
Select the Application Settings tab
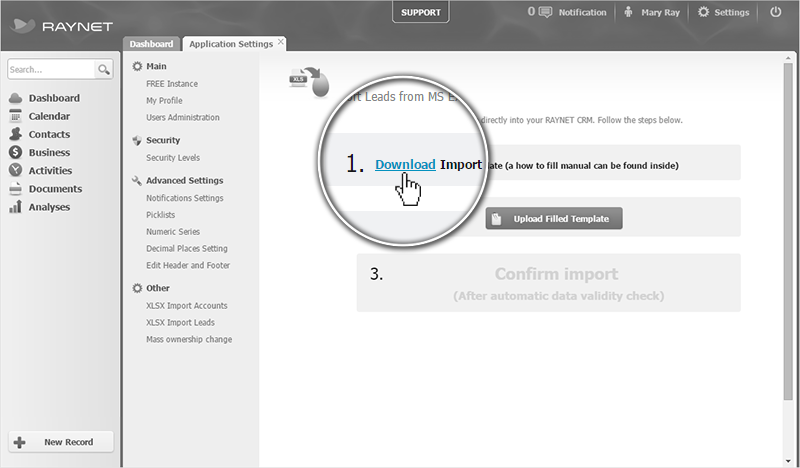click(x=231, y=44)
